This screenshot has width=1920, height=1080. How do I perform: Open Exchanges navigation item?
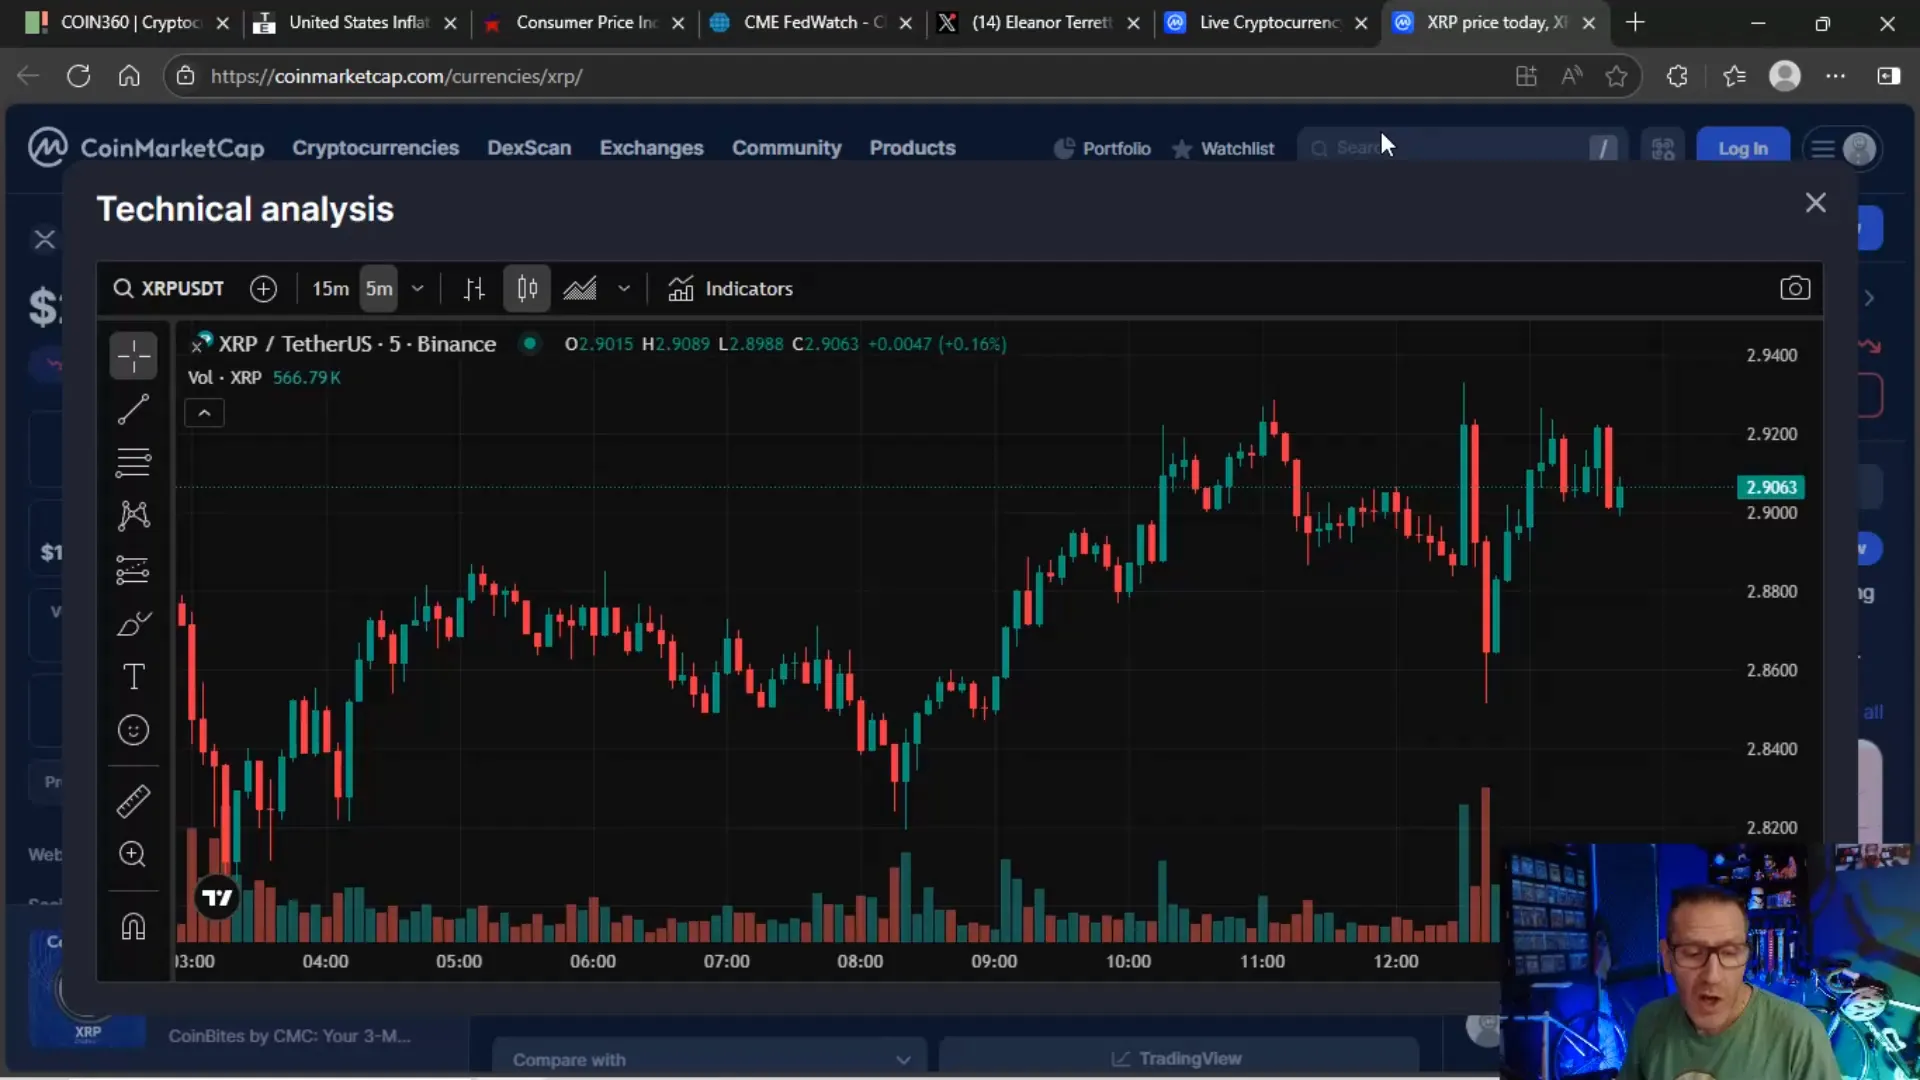pos(652,148)
